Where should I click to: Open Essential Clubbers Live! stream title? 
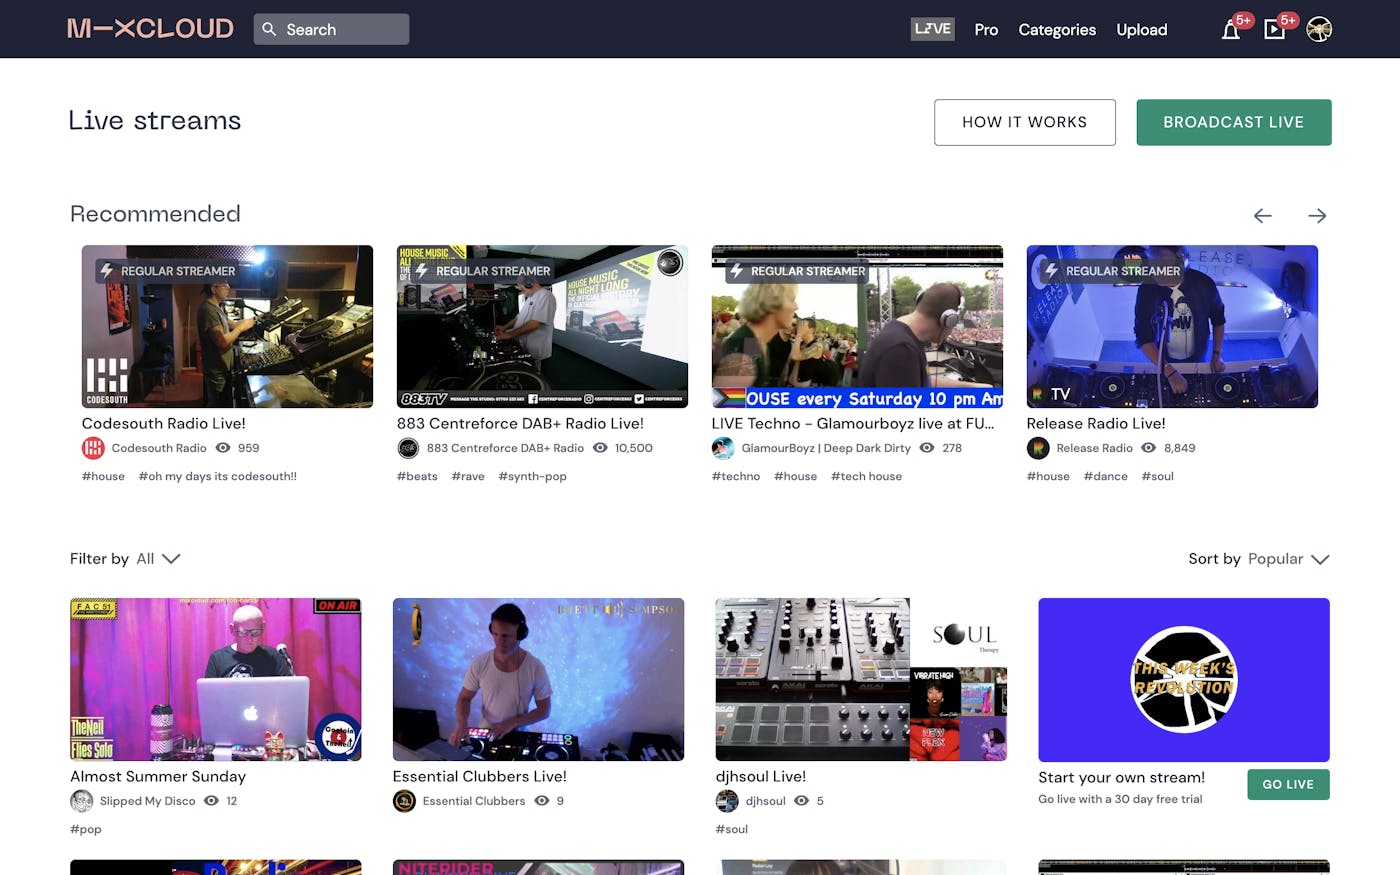point(480,776)
